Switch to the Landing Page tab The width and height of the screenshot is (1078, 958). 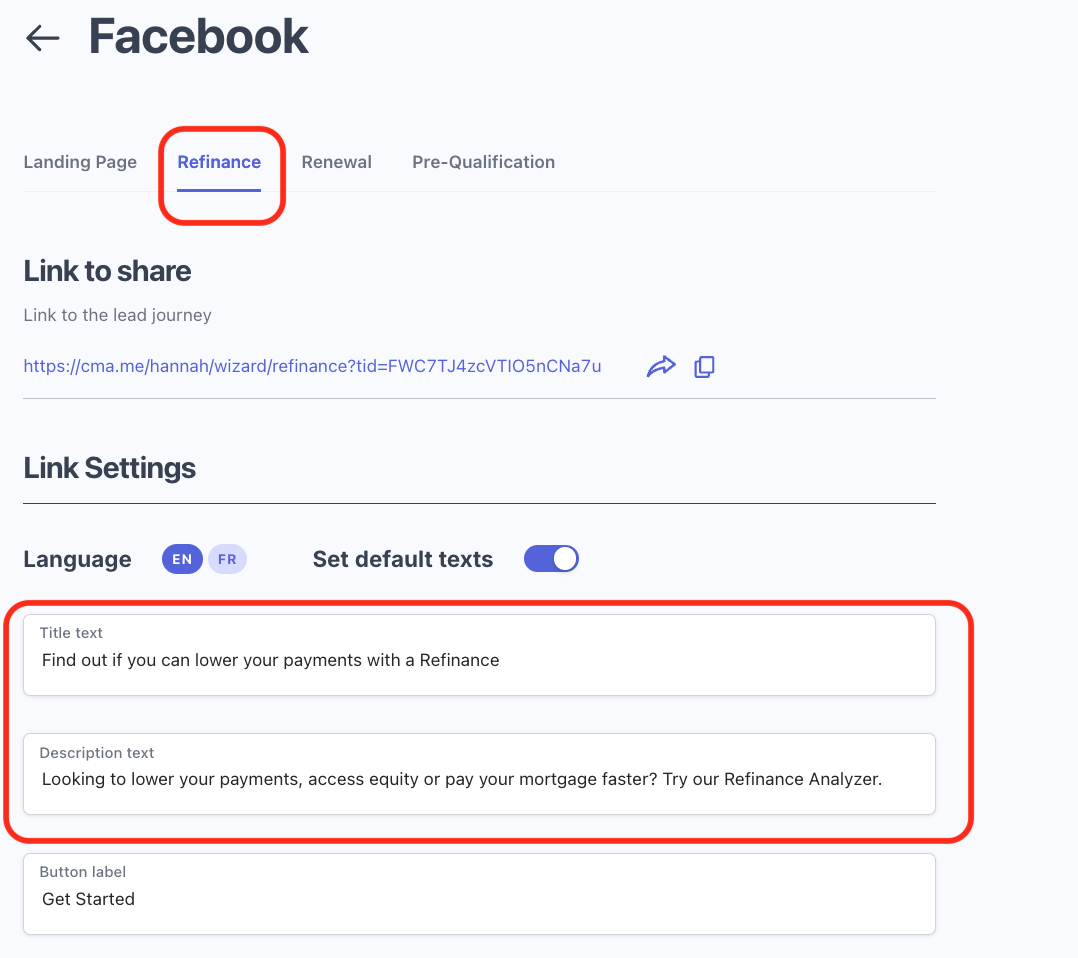click(x=80, y=162)
